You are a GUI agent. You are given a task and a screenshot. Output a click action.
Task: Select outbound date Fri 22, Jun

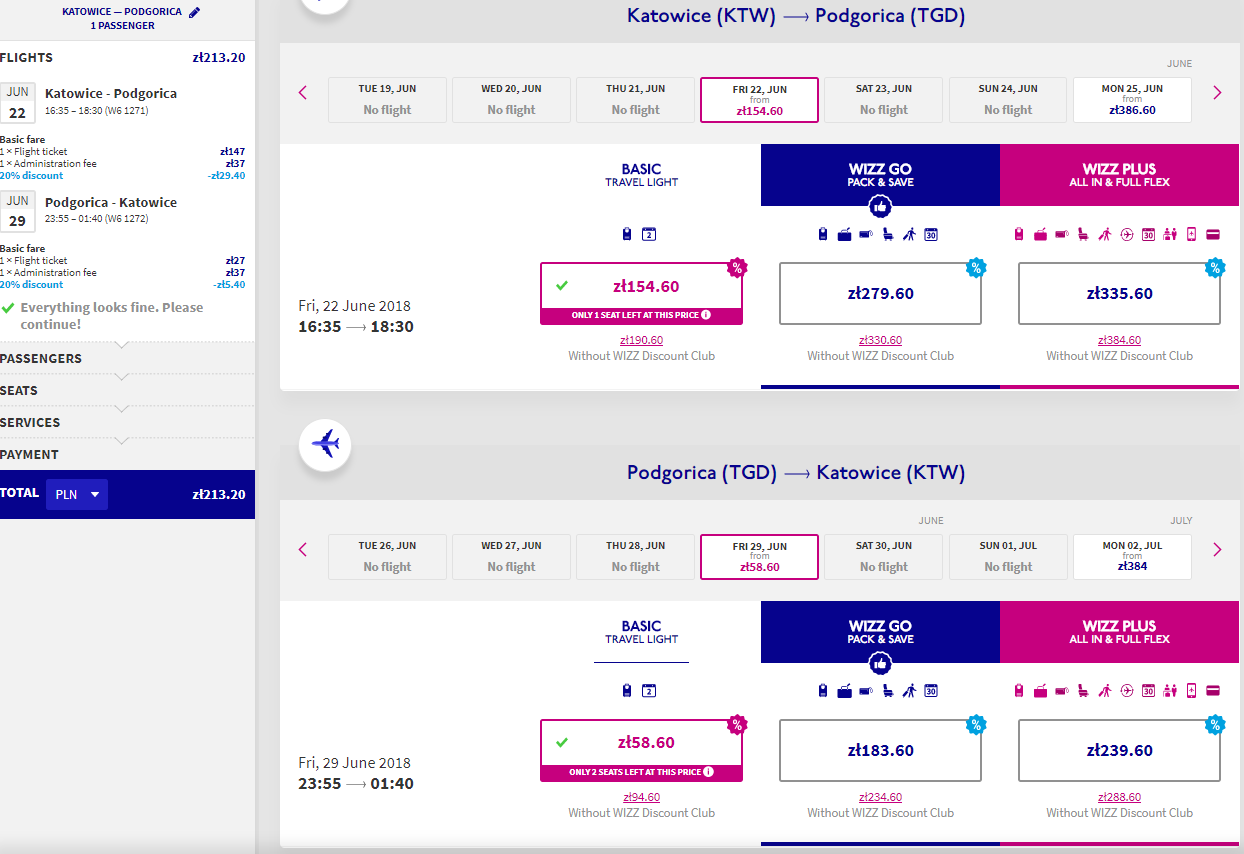pos(760,100)
